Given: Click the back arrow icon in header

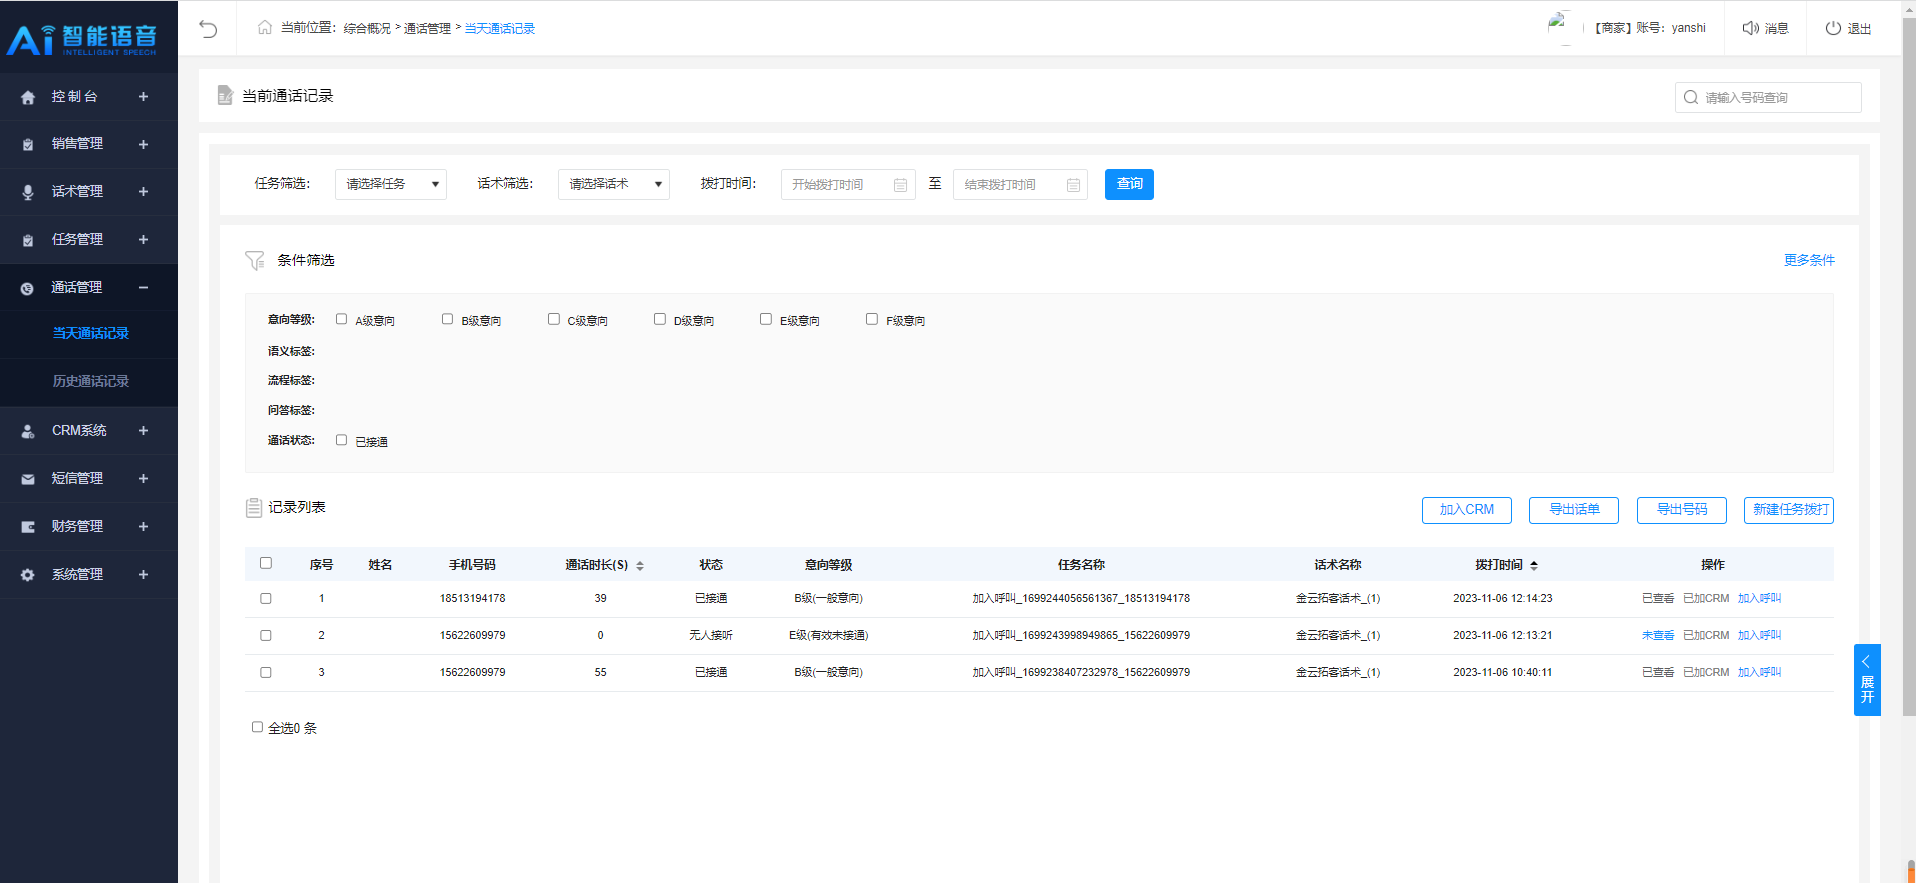Looking at the screenshot, I should click(208, 28).
